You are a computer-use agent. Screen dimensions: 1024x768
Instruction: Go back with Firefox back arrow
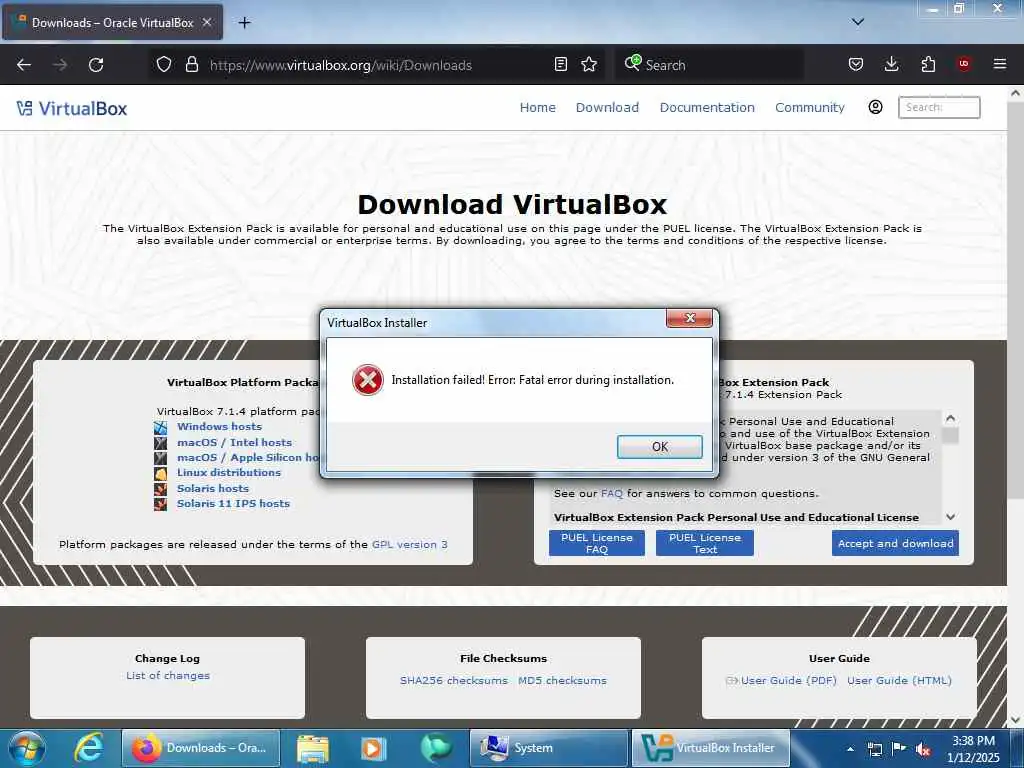24,65
